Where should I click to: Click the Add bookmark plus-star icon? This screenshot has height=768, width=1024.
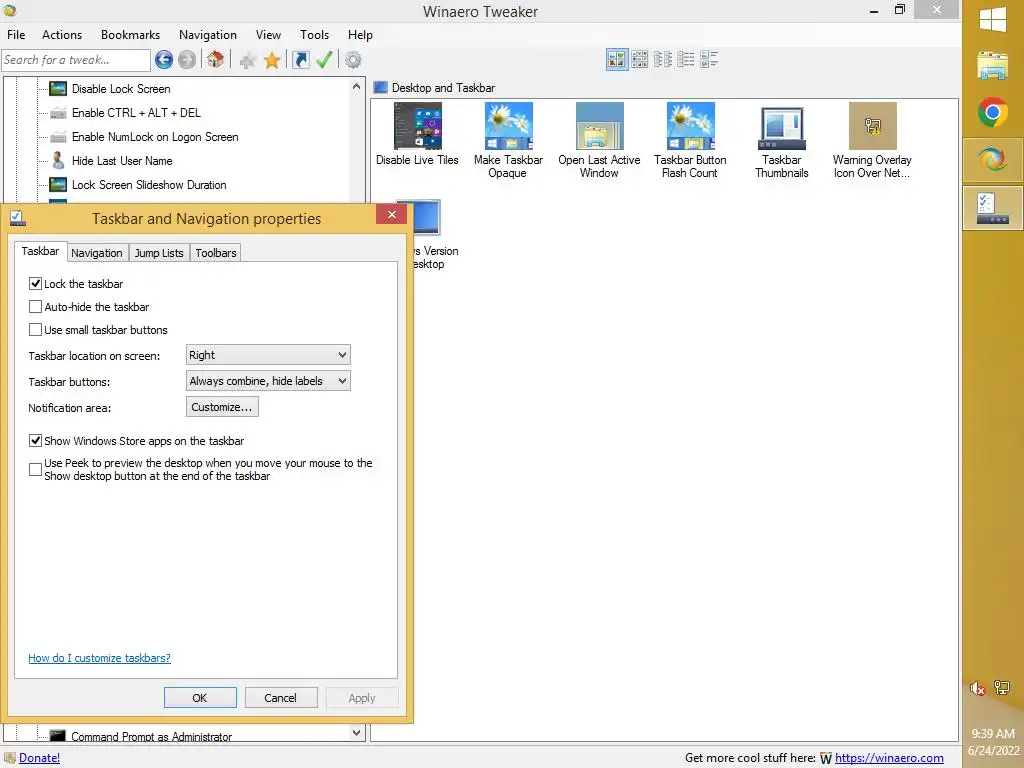248,61
